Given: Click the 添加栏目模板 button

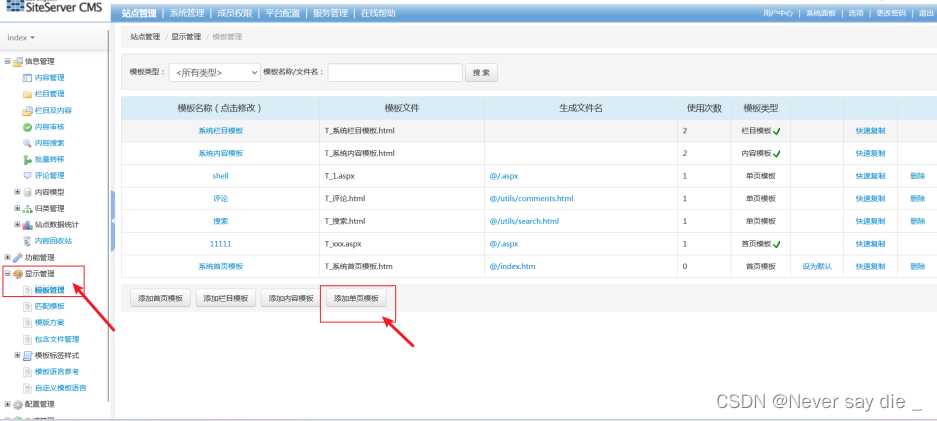Looking at the screenshot, I should (x=226, y=299).
